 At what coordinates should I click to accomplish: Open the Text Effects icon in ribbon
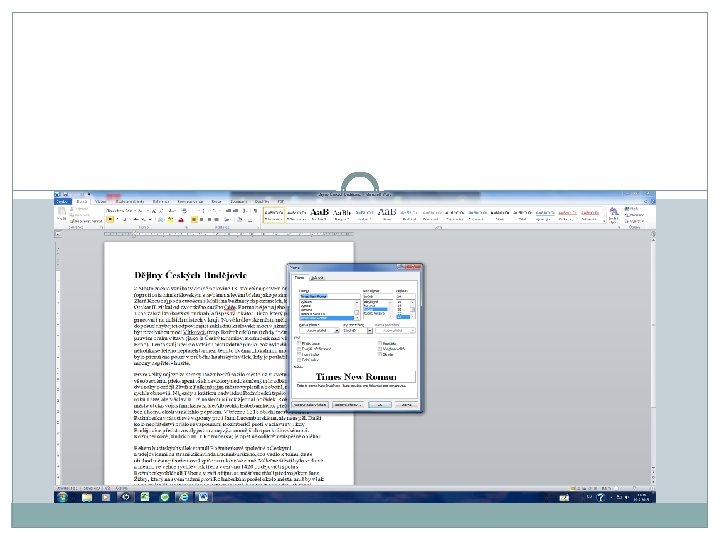161,219
